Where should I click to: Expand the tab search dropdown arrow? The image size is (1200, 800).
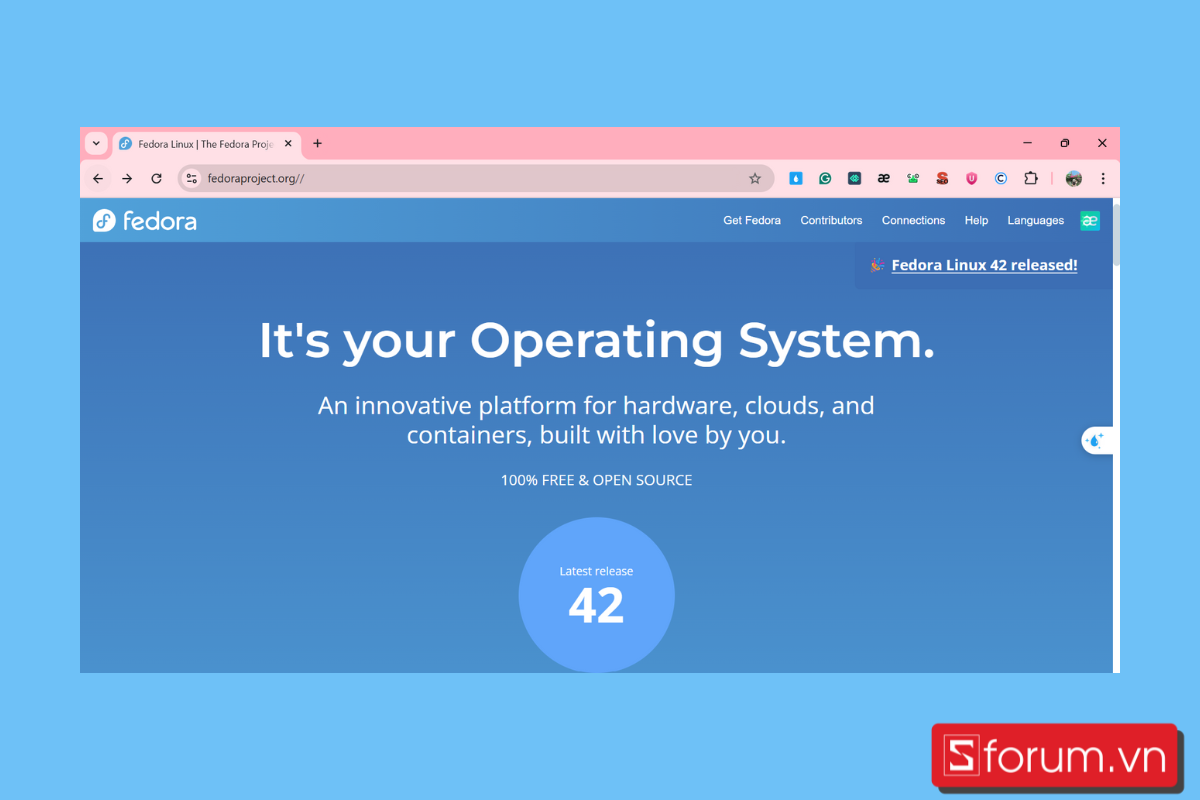point(96,143)
